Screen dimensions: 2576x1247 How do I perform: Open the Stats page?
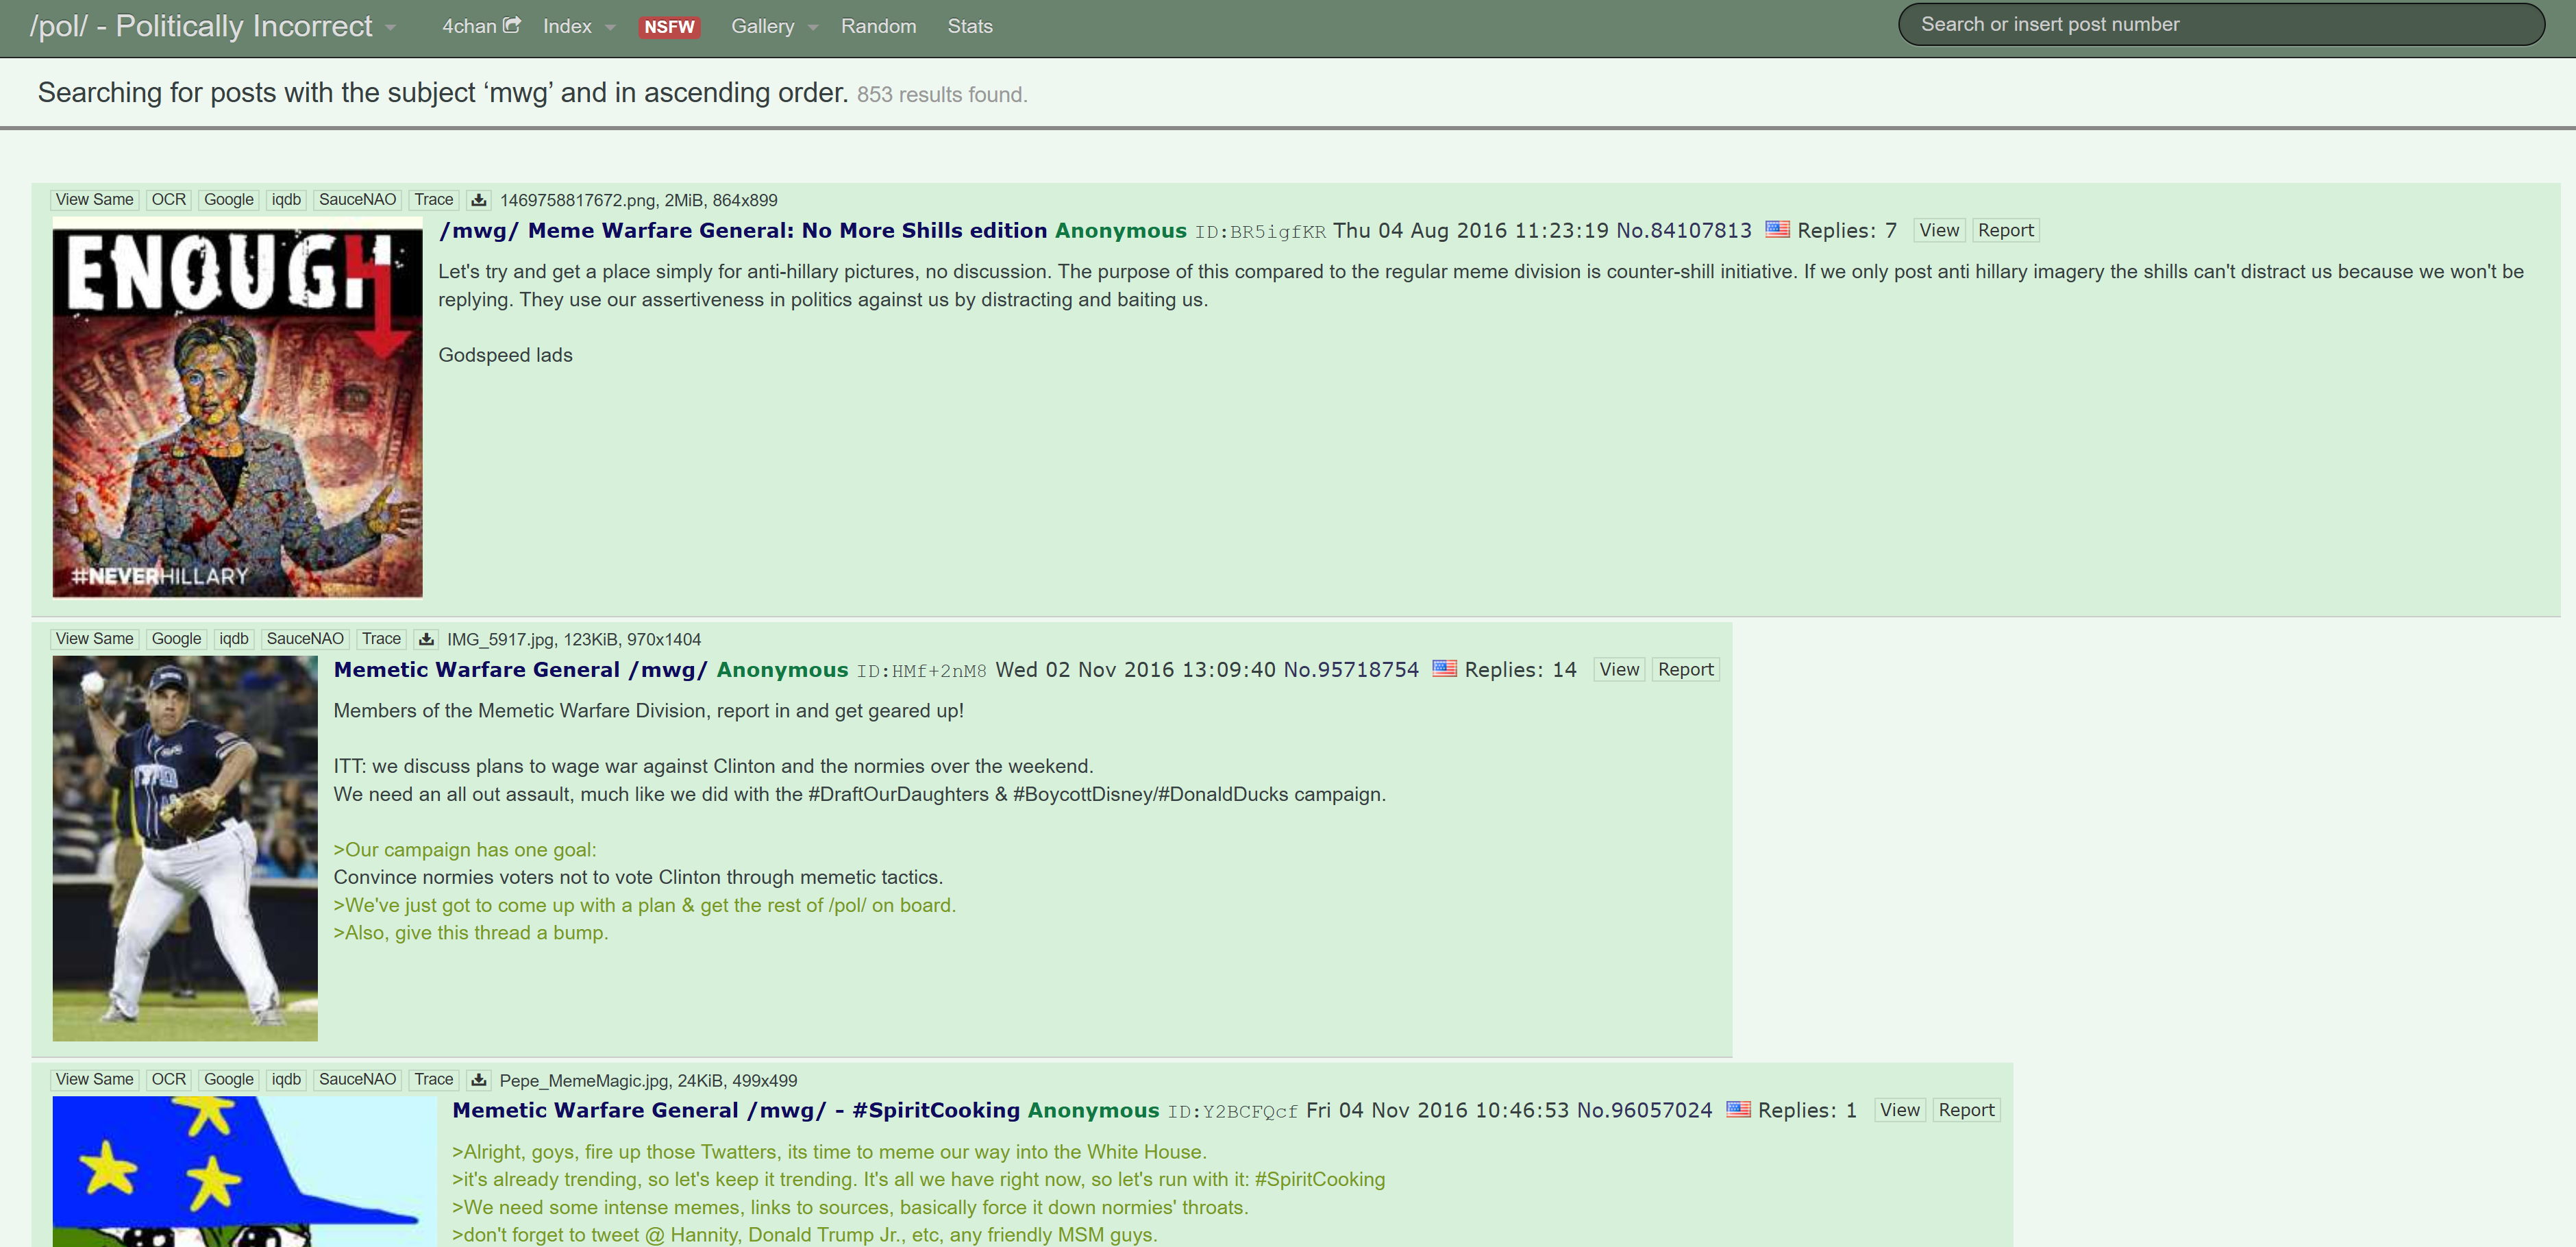(x=969, y=27)
